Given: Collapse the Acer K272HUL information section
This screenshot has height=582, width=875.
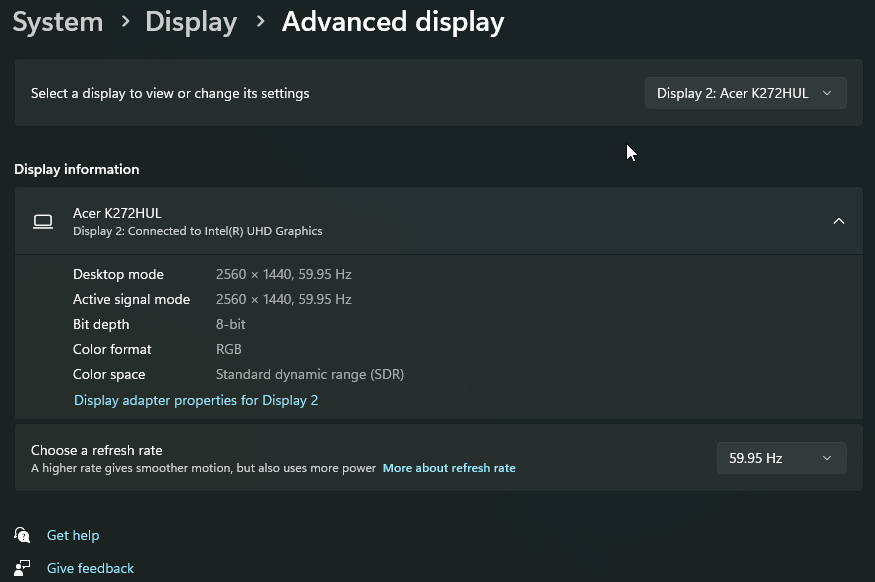Looking at the screenshot, I should [x=838, y=221].
